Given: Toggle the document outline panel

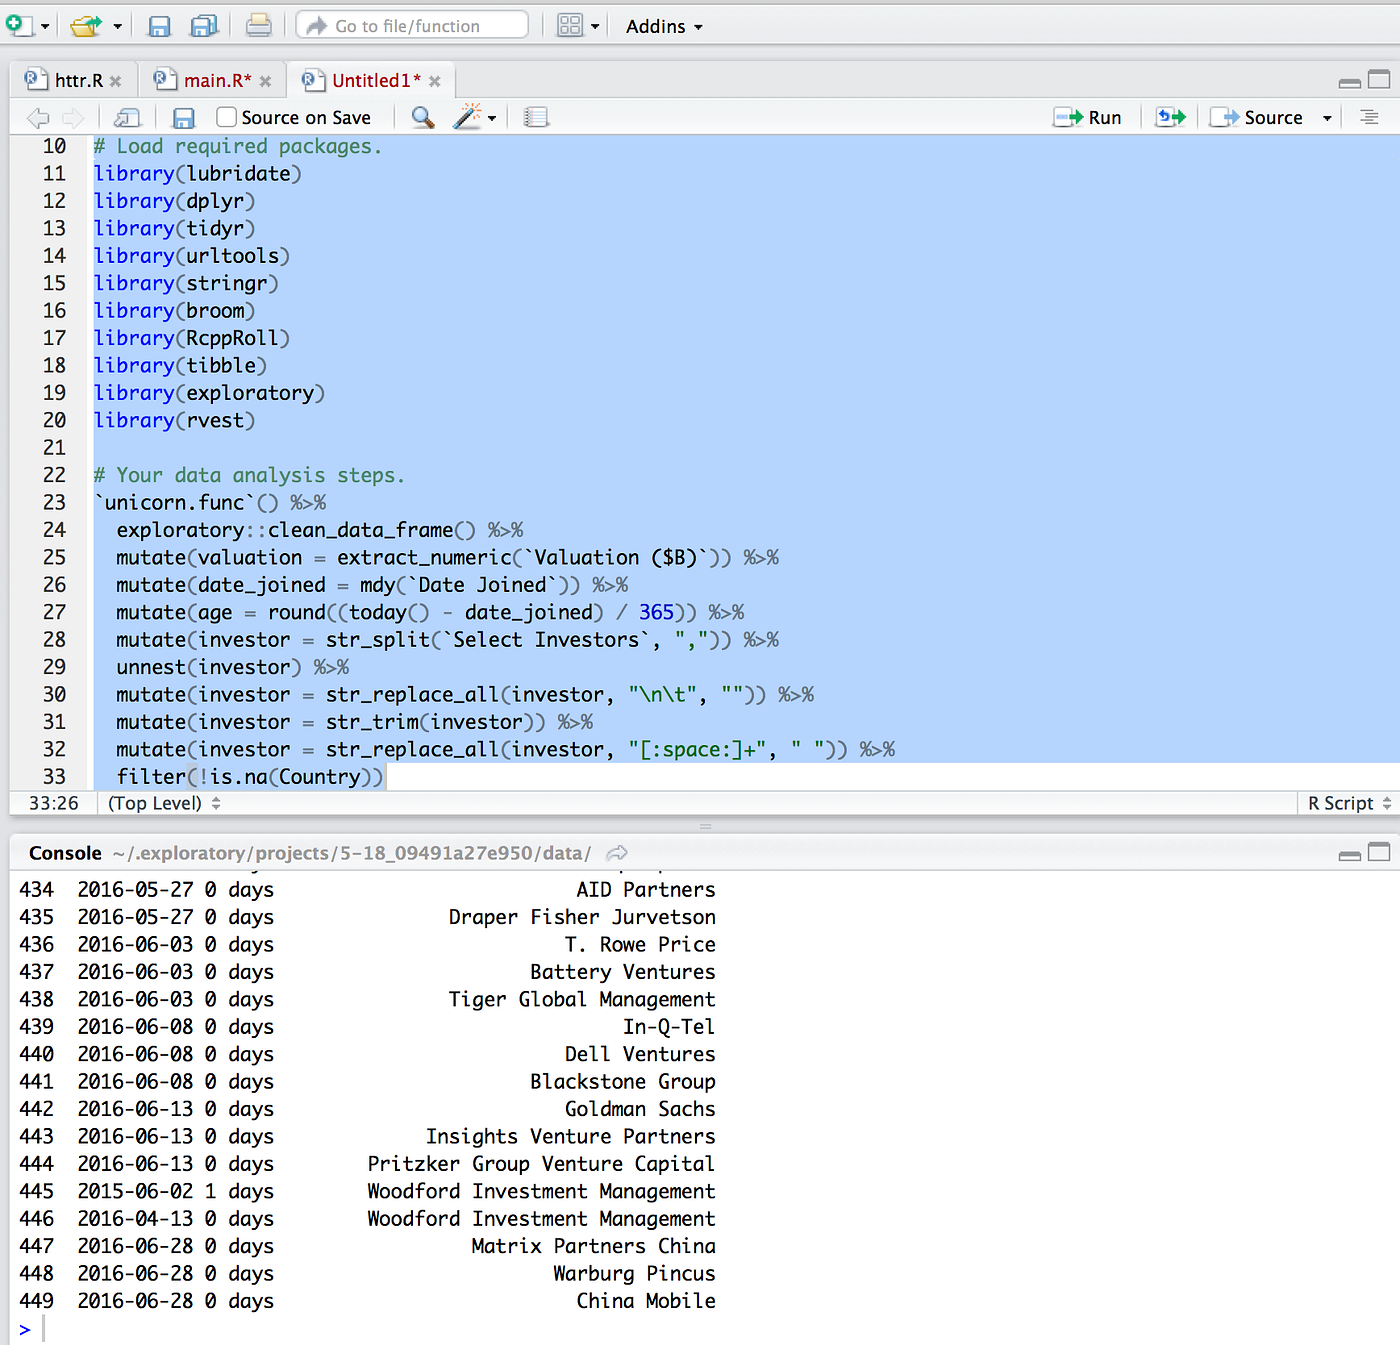Looking at the screenshot, I should (1369, 117).
